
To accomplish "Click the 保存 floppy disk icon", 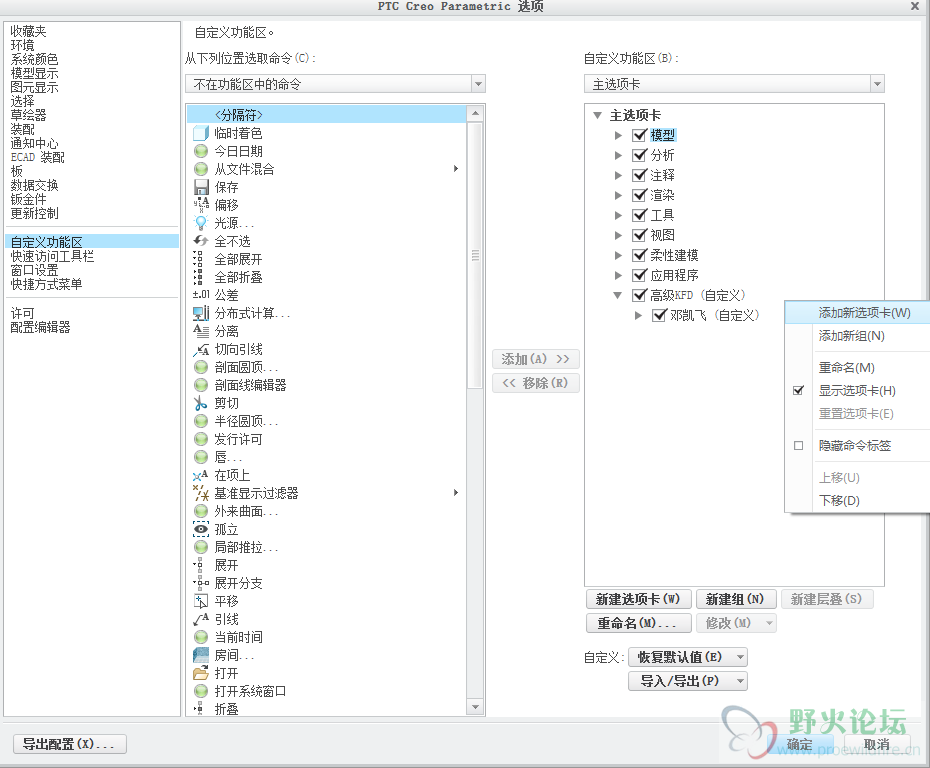I will (x=201, y=187).
